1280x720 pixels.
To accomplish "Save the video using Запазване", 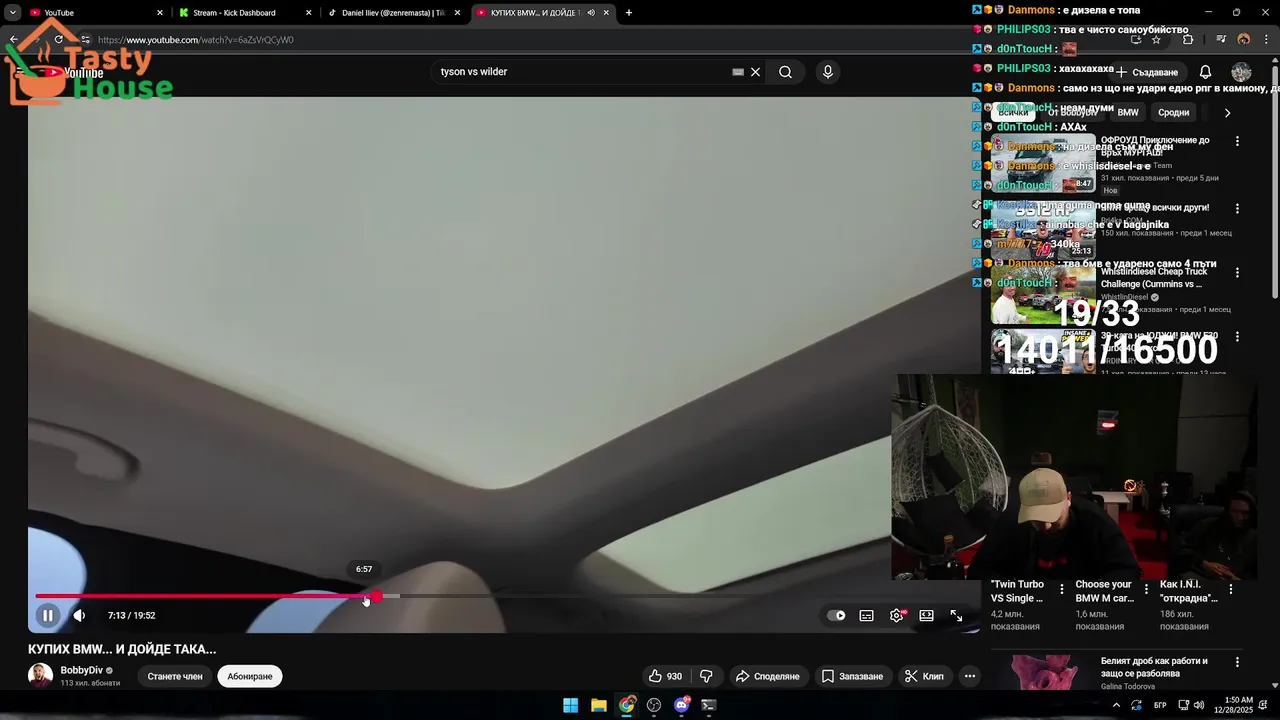I will click(x=853, y=676).
